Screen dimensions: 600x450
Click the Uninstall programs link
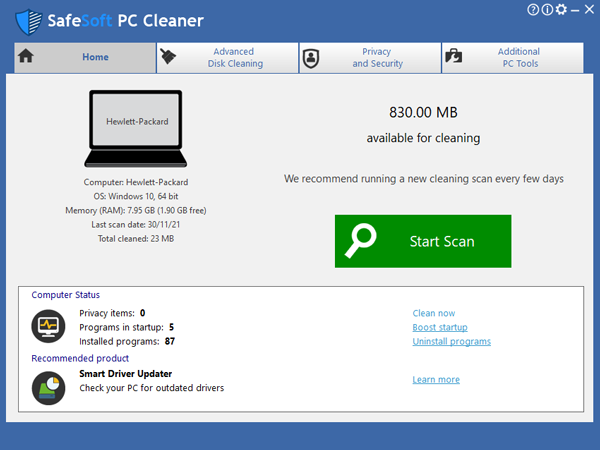point(452,341)
